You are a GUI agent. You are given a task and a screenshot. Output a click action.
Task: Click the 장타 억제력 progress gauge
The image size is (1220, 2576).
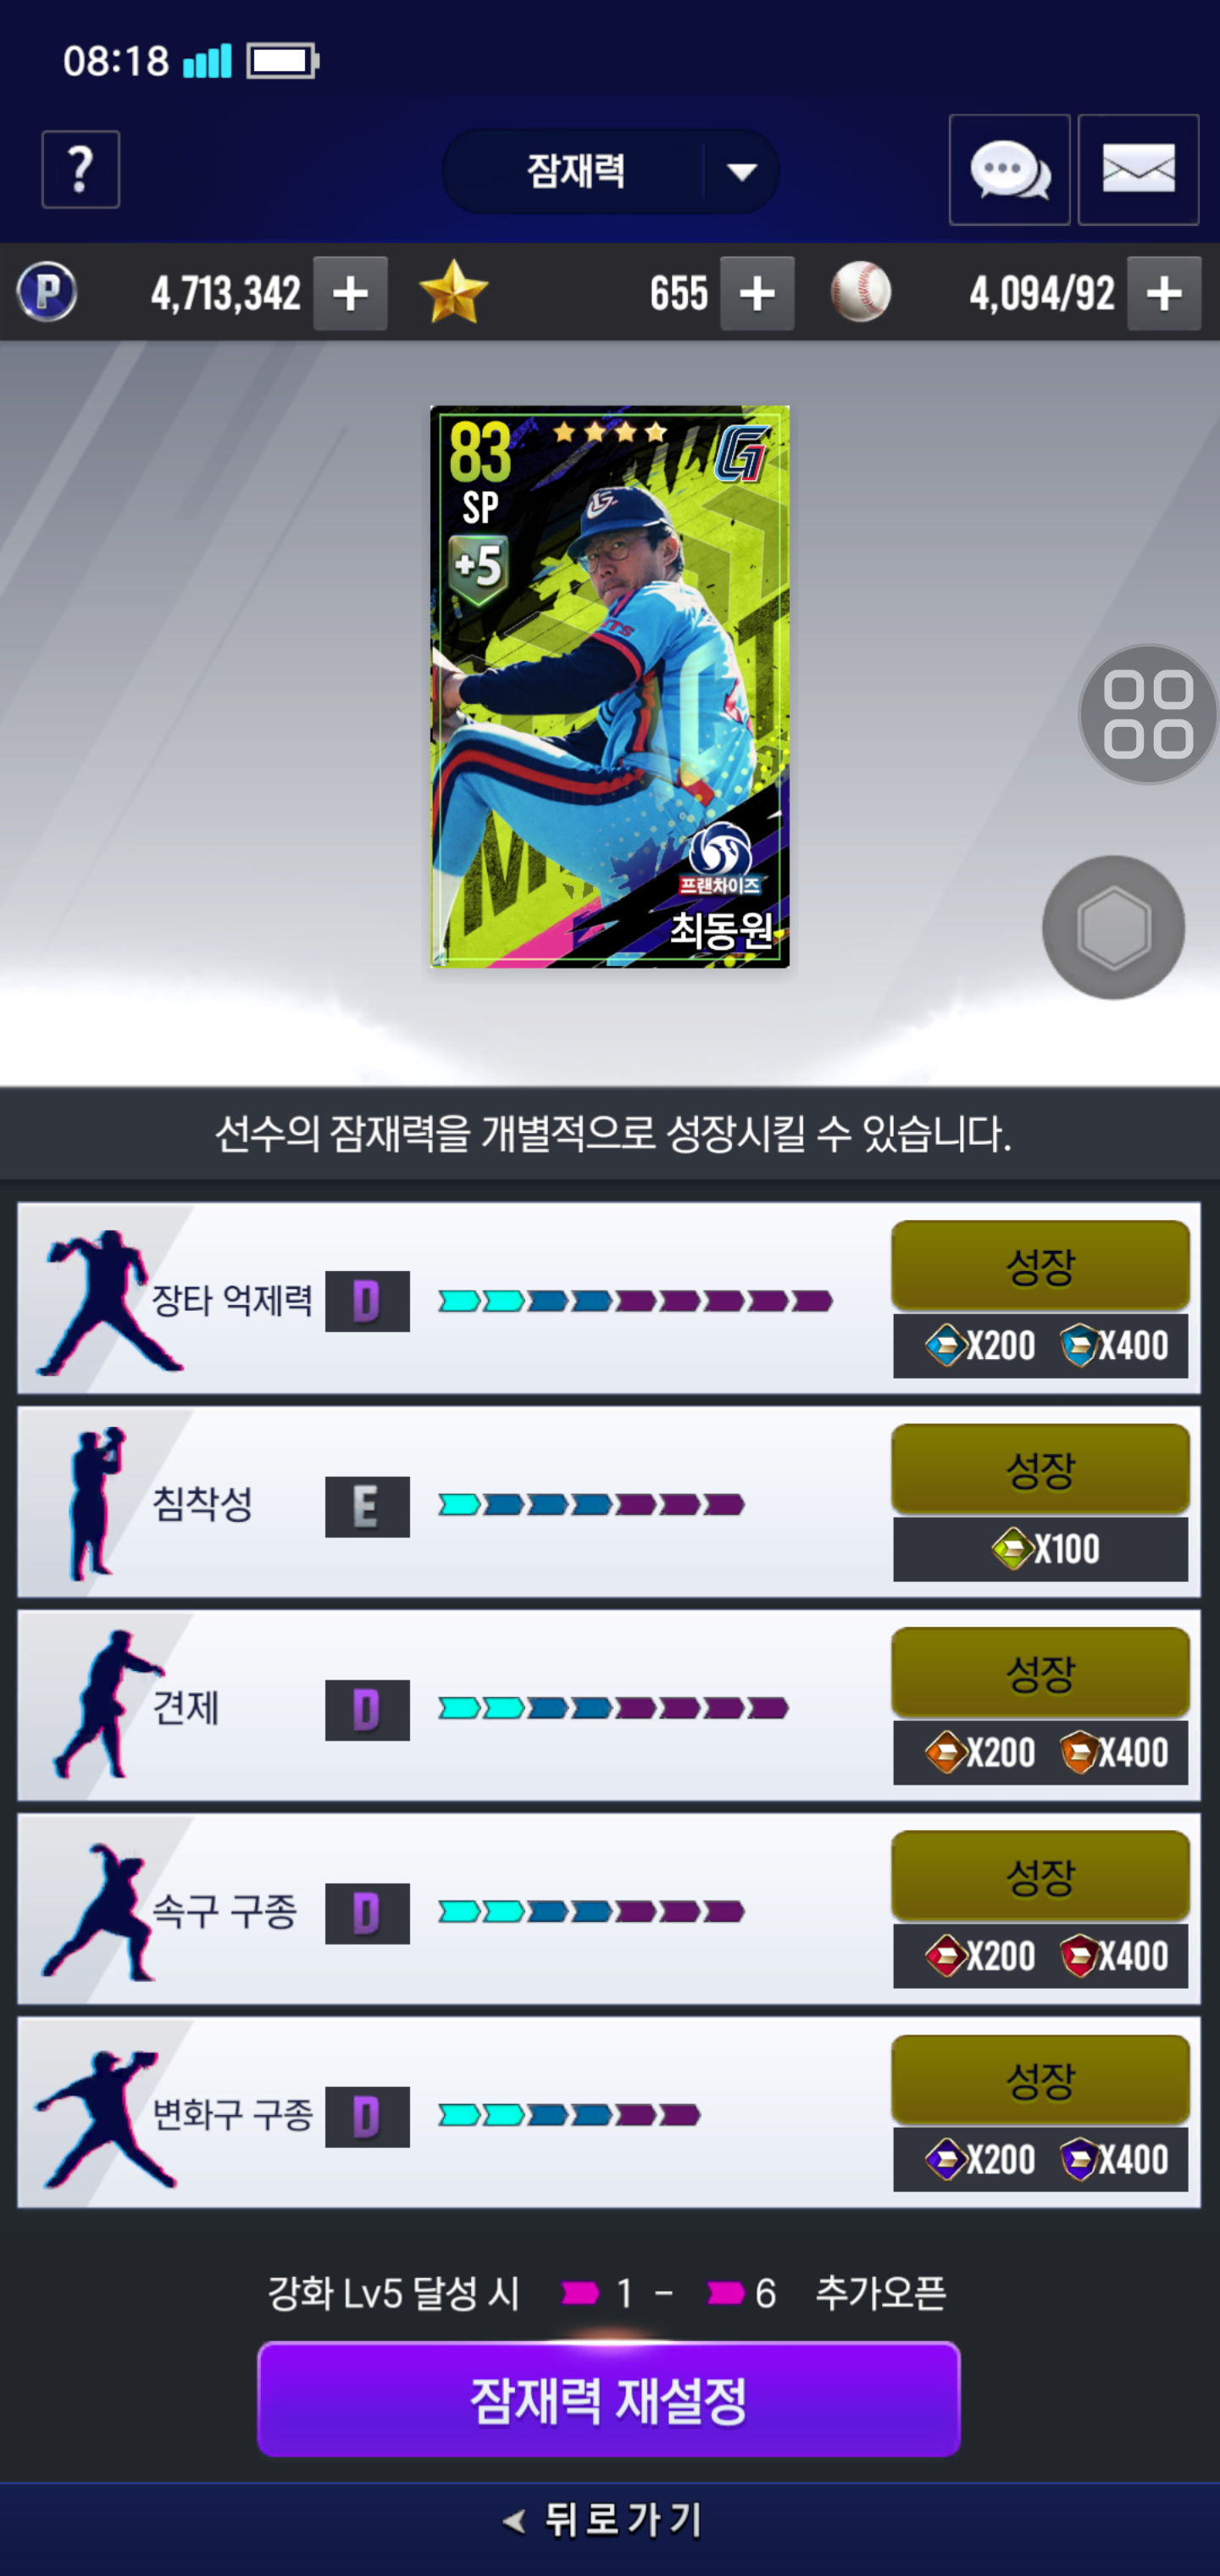[x=636, y=1301]
